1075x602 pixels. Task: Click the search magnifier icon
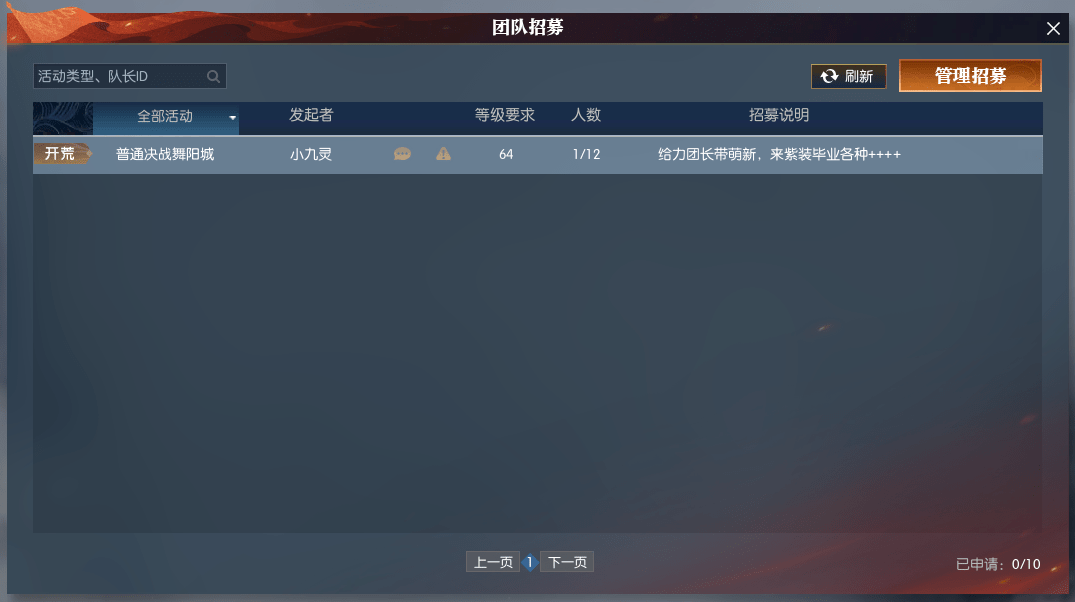point(213,76)
